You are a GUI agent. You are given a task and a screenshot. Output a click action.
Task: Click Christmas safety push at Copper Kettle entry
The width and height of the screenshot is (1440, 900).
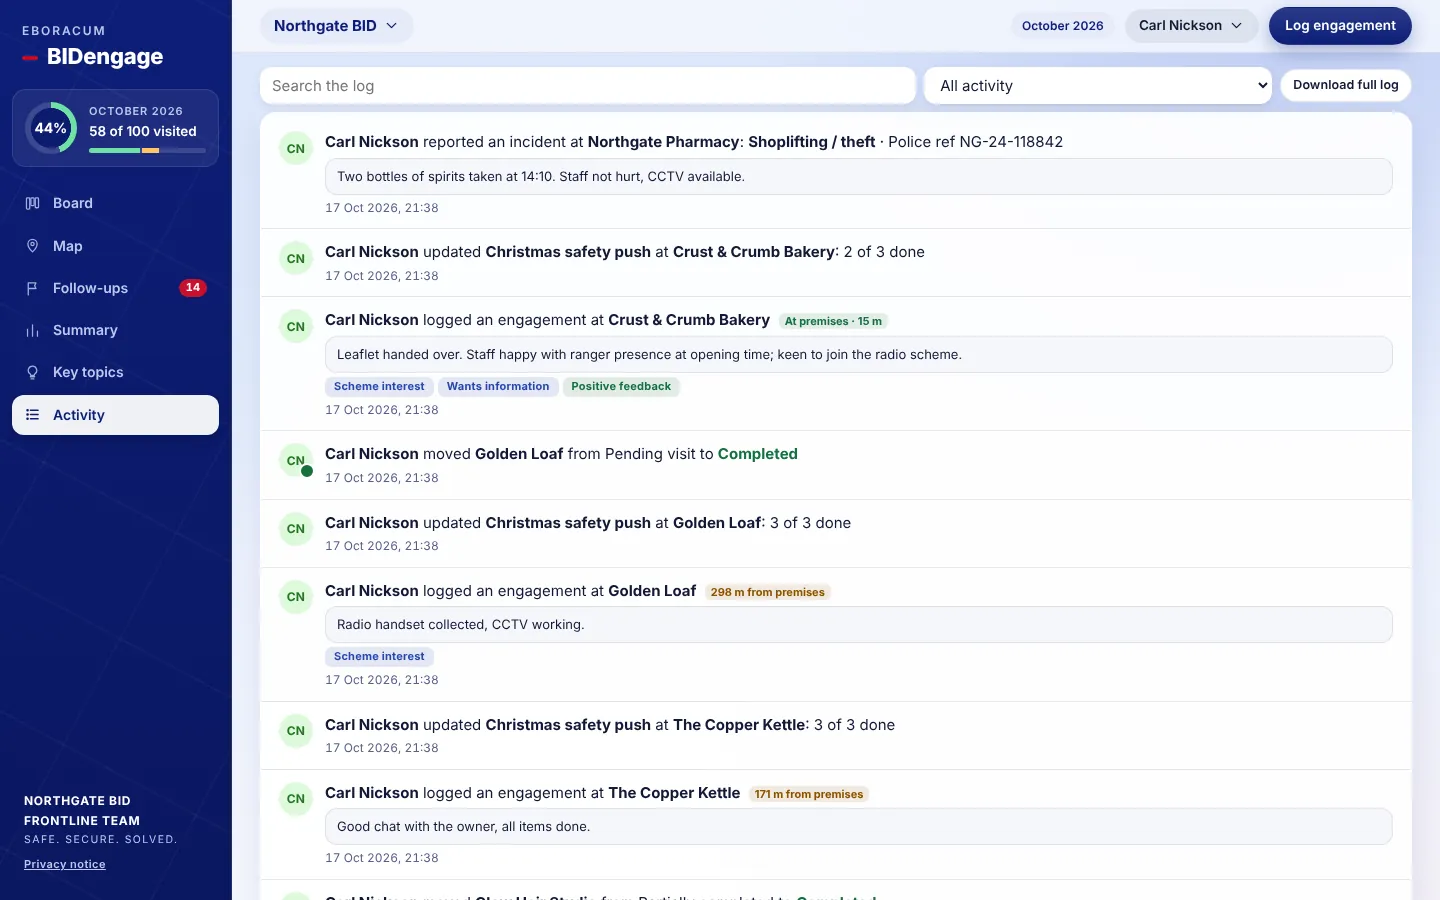568,725
